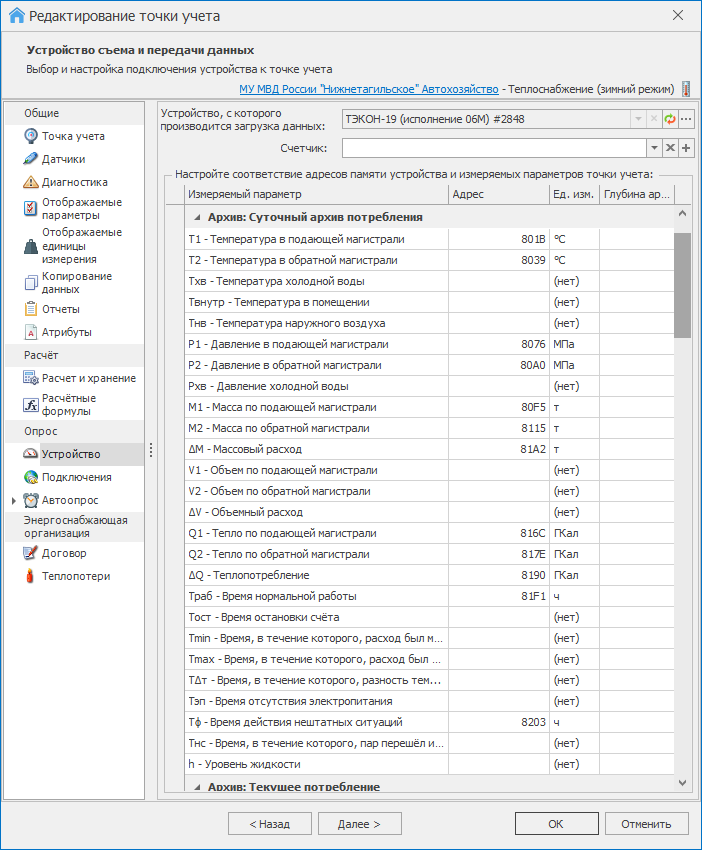Click the Диагностика warning icon
The image size is (702, 850).
(31, 182)
